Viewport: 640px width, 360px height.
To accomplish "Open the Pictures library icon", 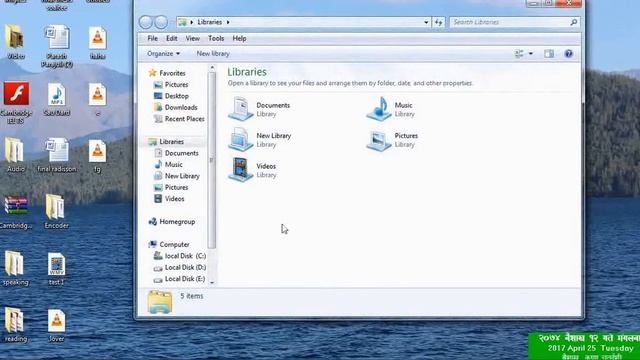I will [379, 141].
